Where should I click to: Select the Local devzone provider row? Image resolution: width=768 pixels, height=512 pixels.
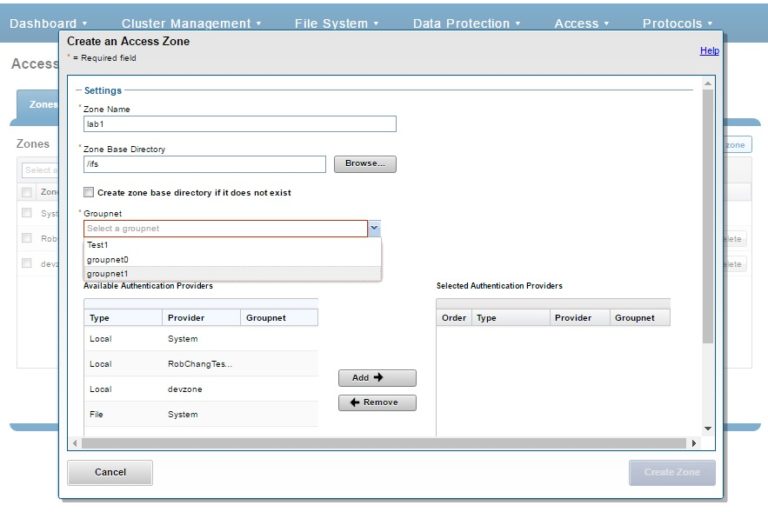pos(200,389)
